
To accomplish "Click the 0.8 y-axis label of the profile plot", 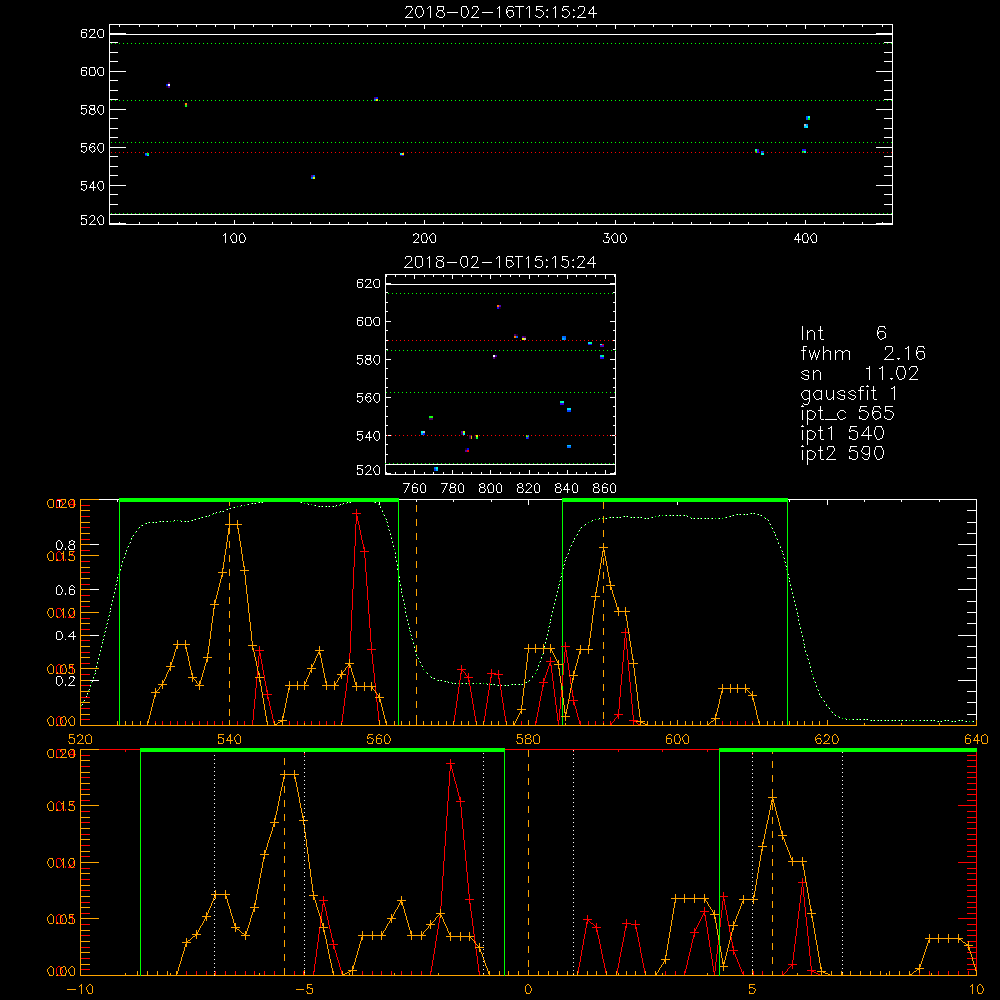I will pyautogui.click(x=66, y=545).
